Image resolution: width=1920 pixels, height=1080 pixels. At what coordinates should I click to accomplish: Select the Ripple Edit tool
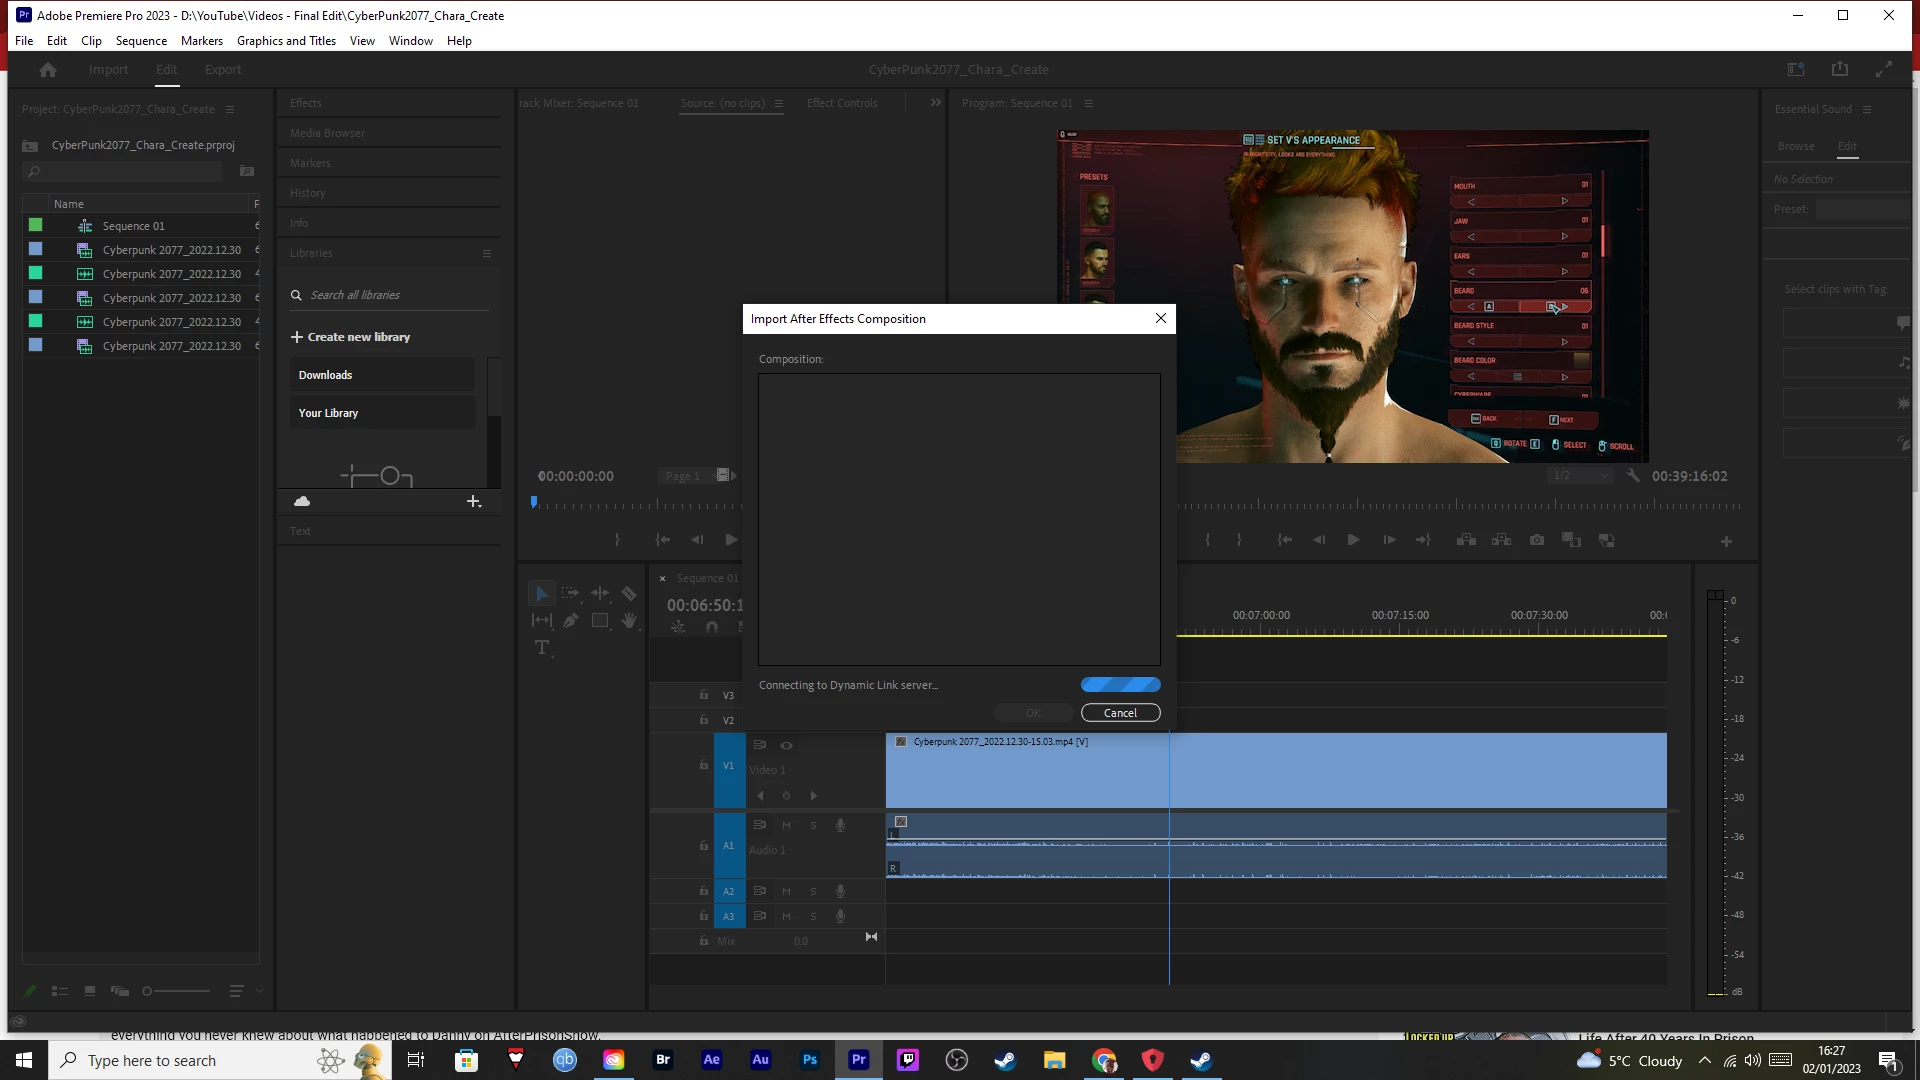point(600,594)
